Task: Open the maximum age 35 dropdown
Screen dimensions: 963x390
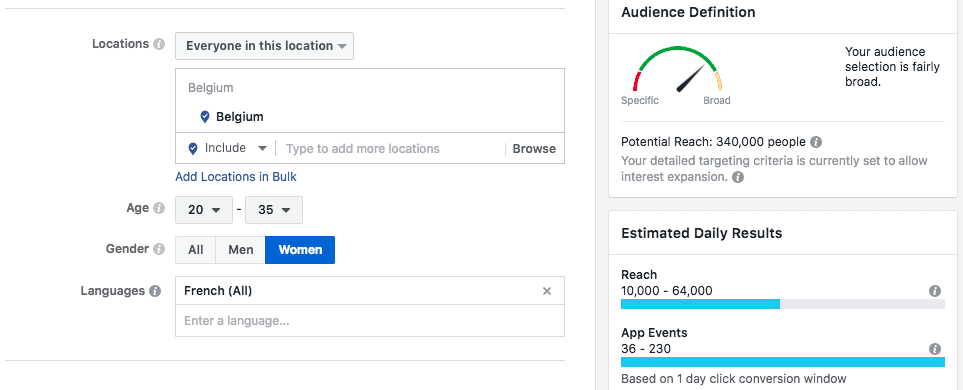Action: (274, 210)
